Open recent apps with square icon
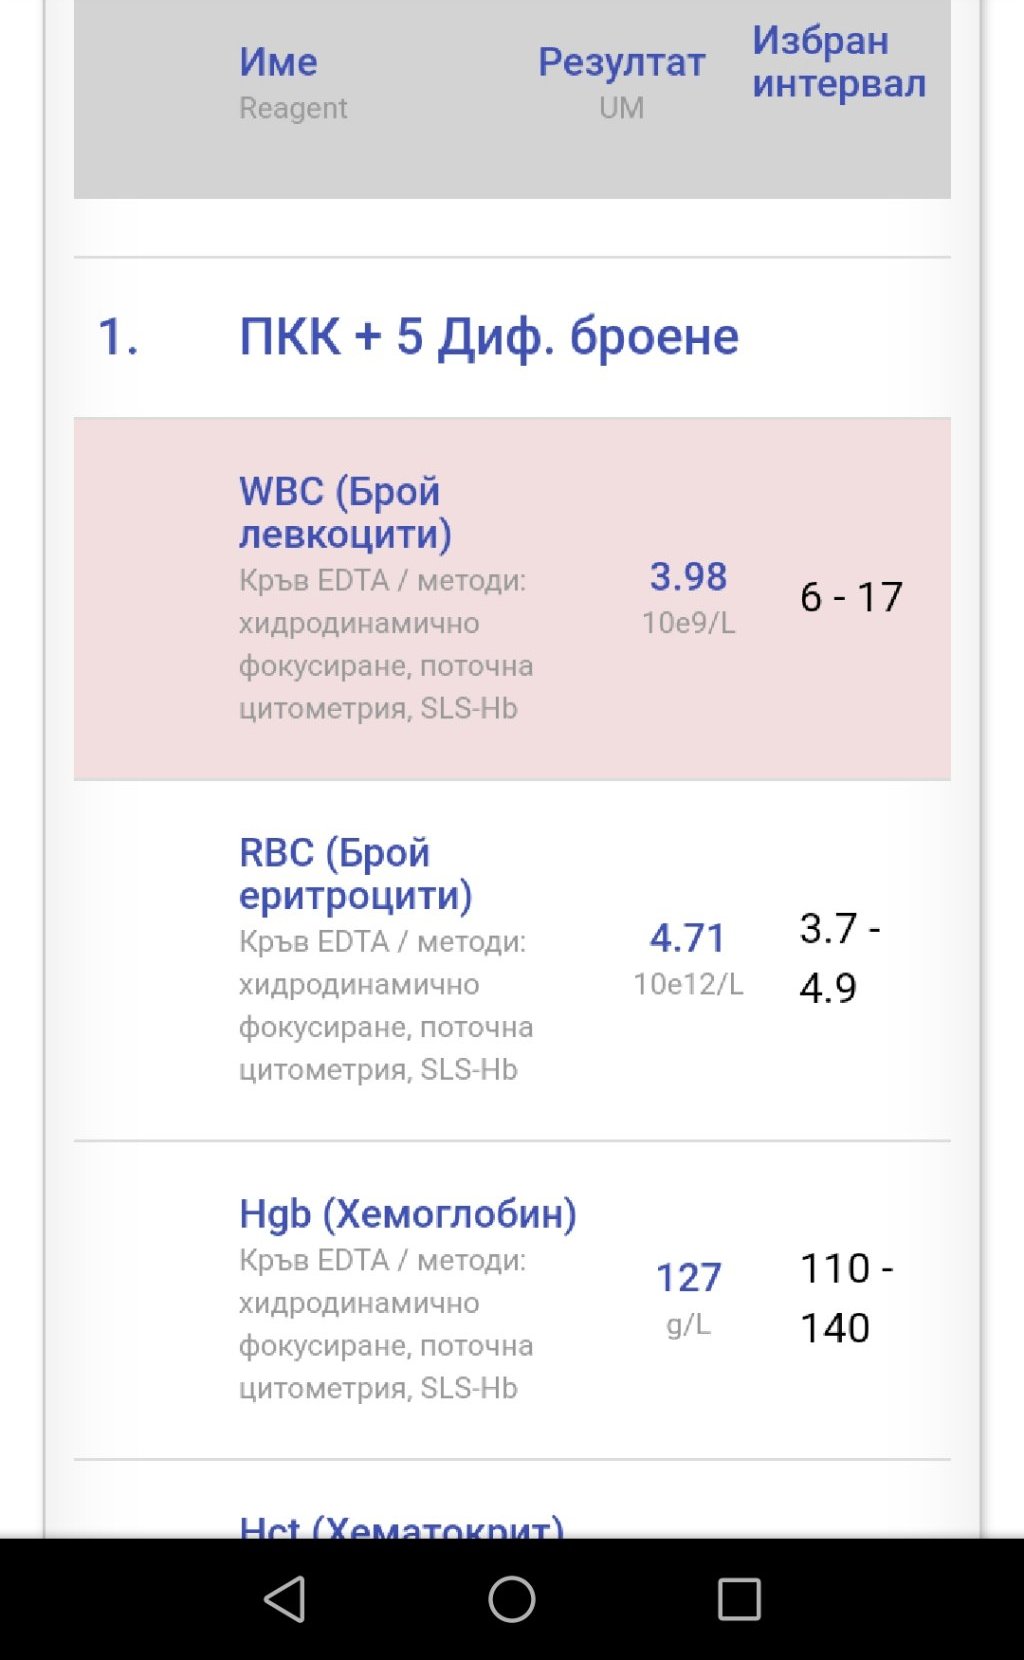Viewport: 1024px width, 1660px height. (x=739, y=1599)
